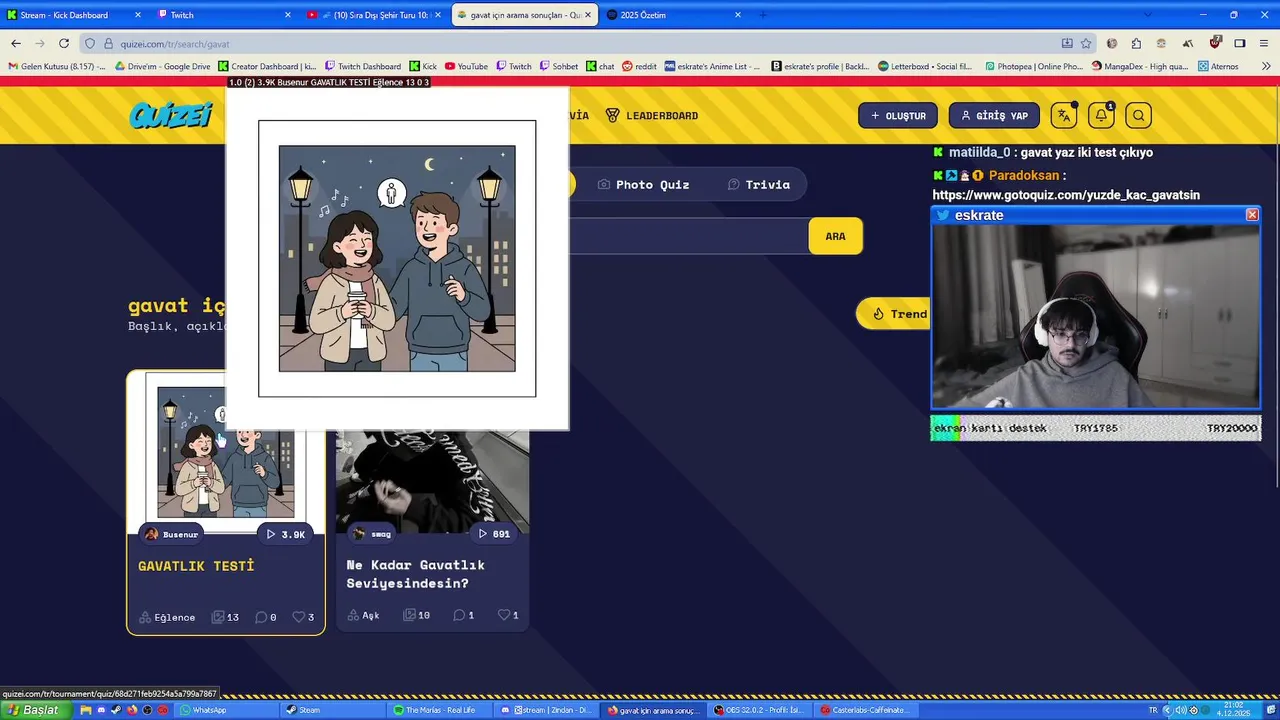Image resolution: width=1280 pixels, height=720 pixels.
Task: Click the GİRİŞ YAP login button
Action: [x=994, y=116]
